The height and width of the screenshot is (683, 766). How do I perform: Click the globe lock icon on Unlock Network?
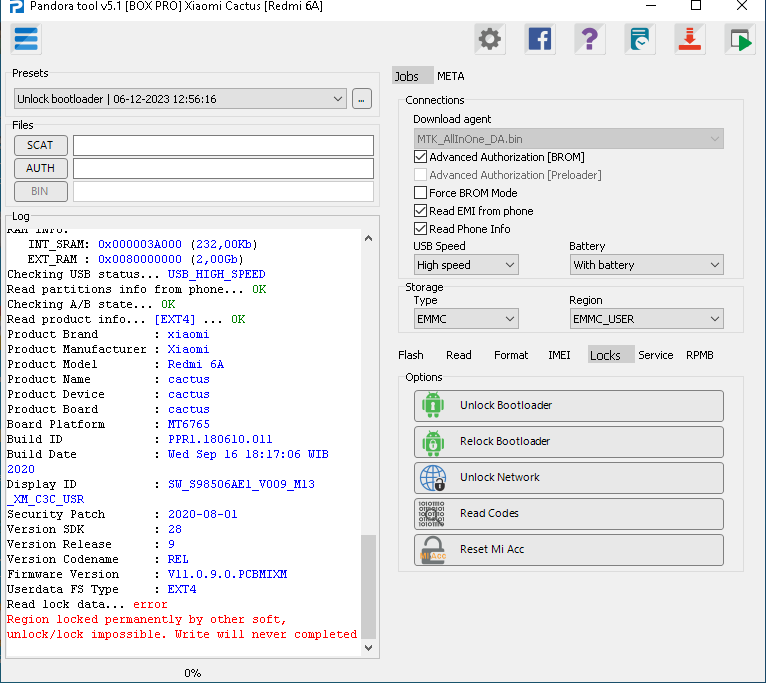[433, 477]
